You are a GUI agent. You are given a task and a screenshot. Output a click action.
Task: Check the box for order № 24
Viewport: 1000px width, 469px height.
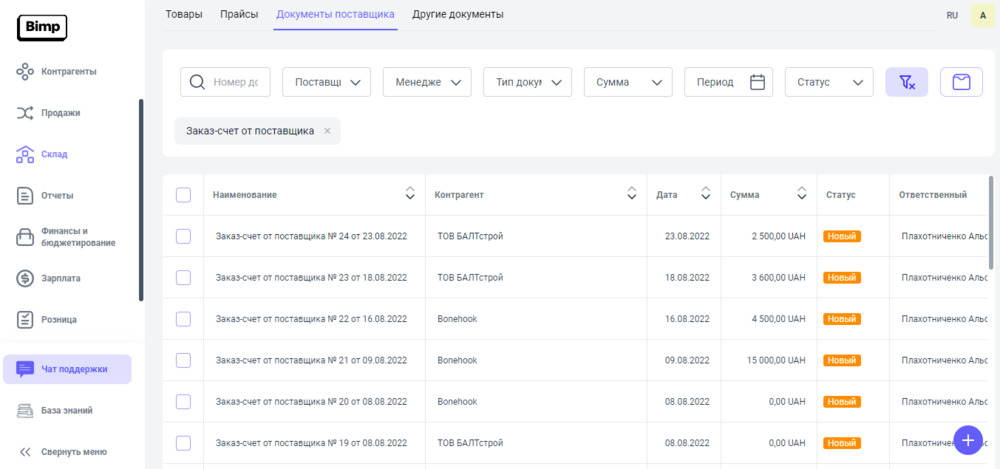(183, 236)
